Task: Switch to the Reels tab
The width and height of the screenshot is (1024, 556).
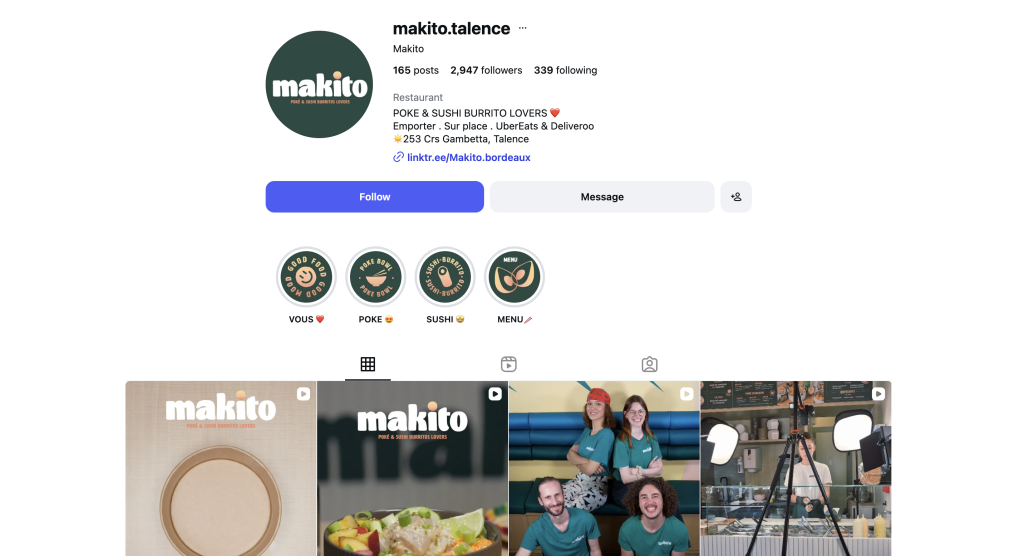Action: (509, 364)
